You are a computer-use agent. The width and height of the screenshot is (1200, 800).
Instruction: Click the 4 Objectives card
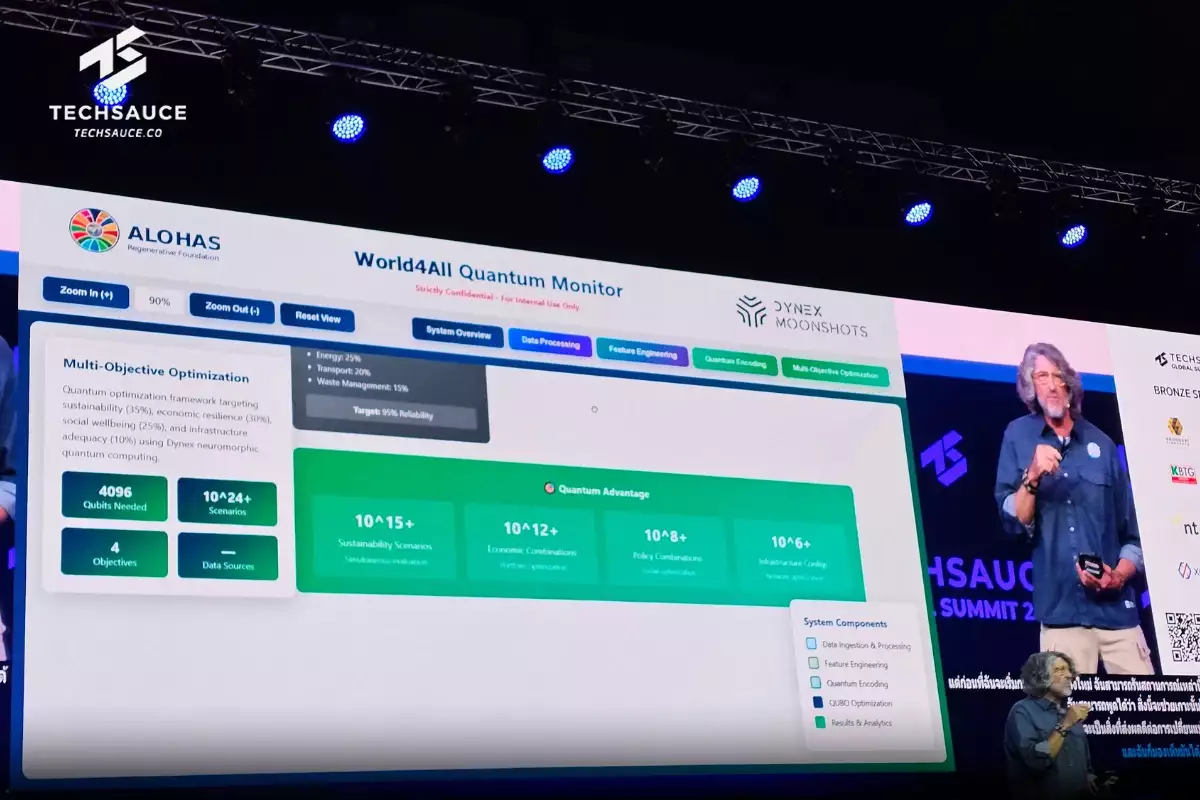(x=115, y=553)
